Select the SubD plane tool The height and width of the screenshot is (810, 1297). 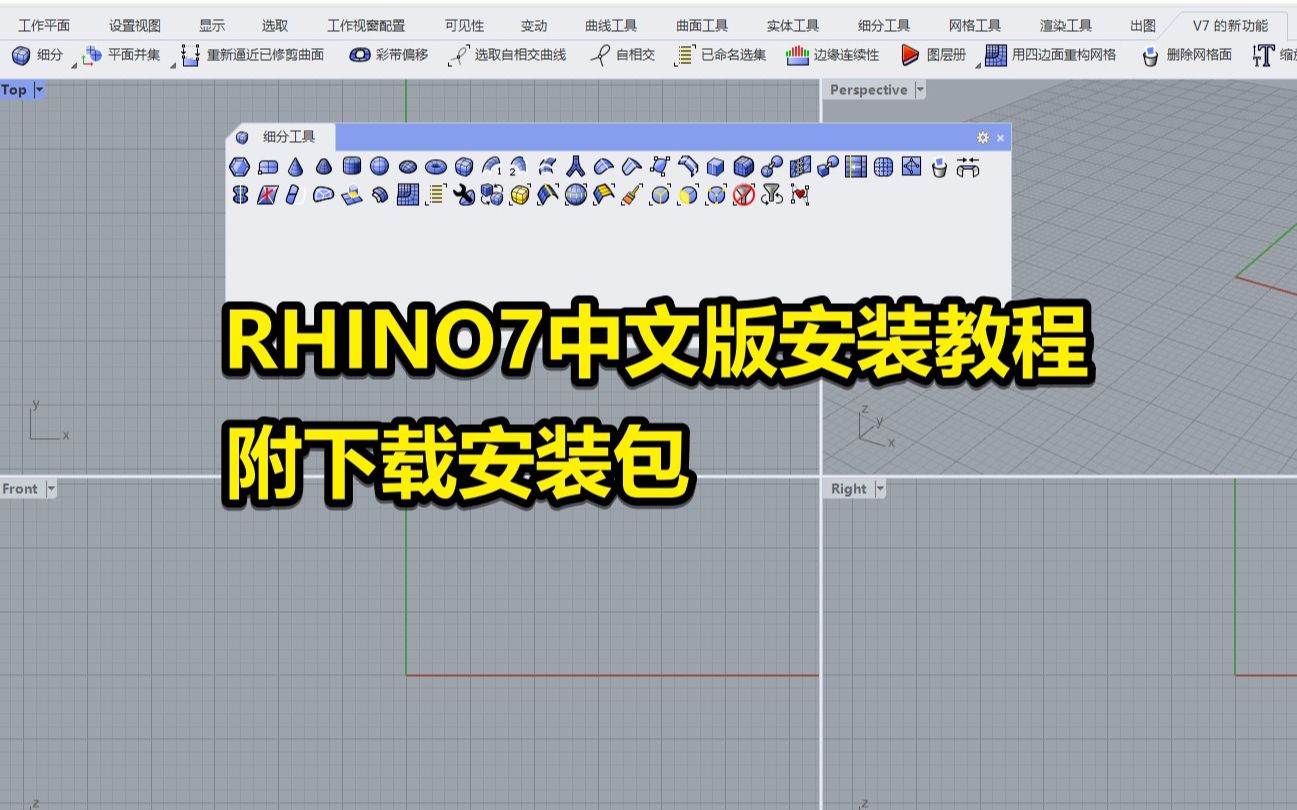coord(268,167)
